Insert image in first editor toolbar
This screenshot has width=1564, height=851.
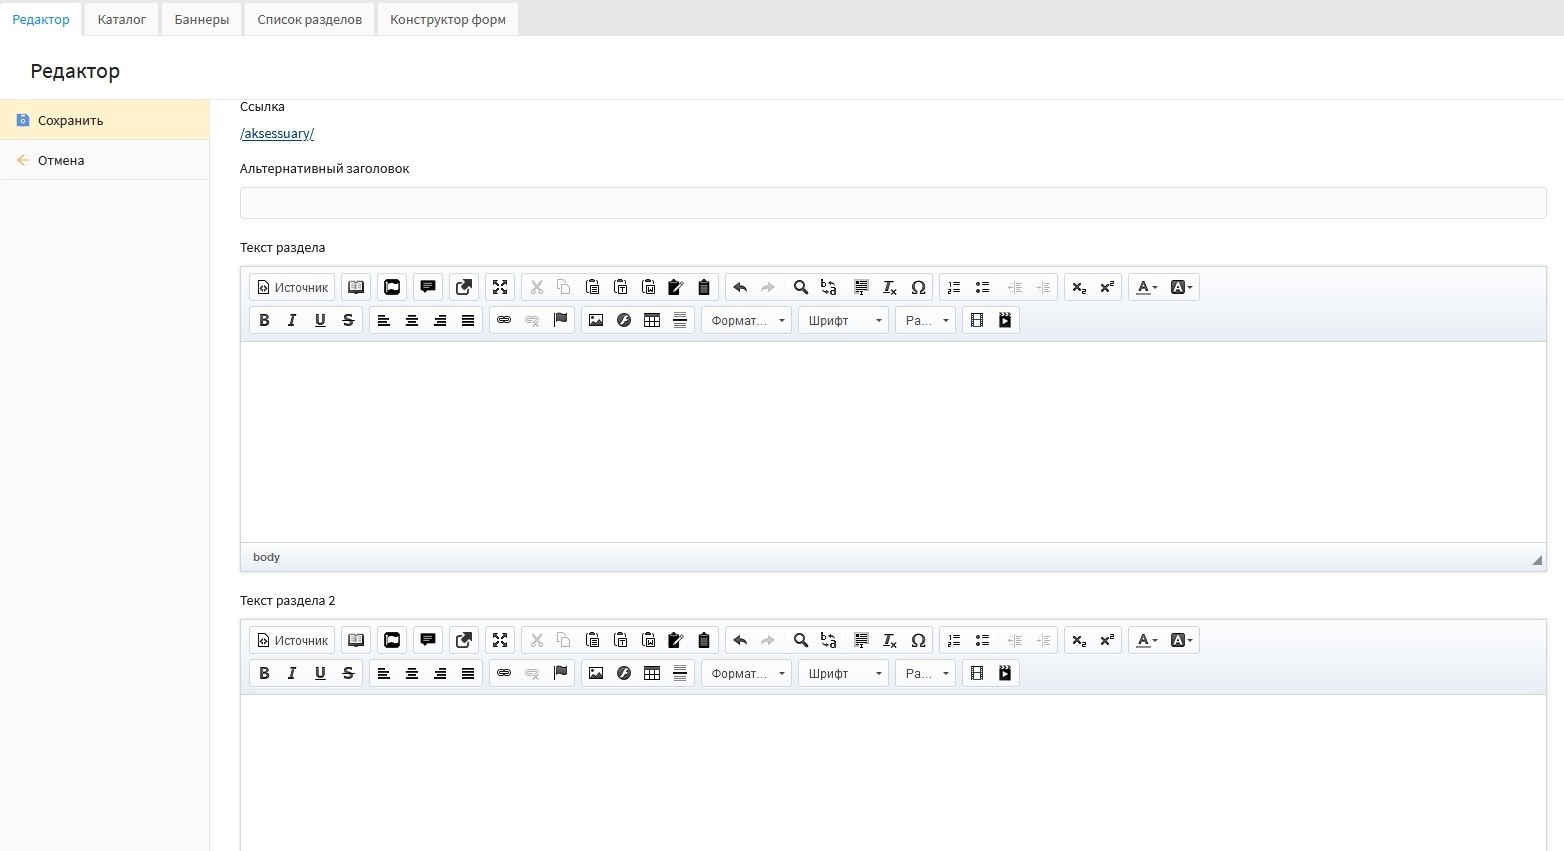[x=596, y=320]
